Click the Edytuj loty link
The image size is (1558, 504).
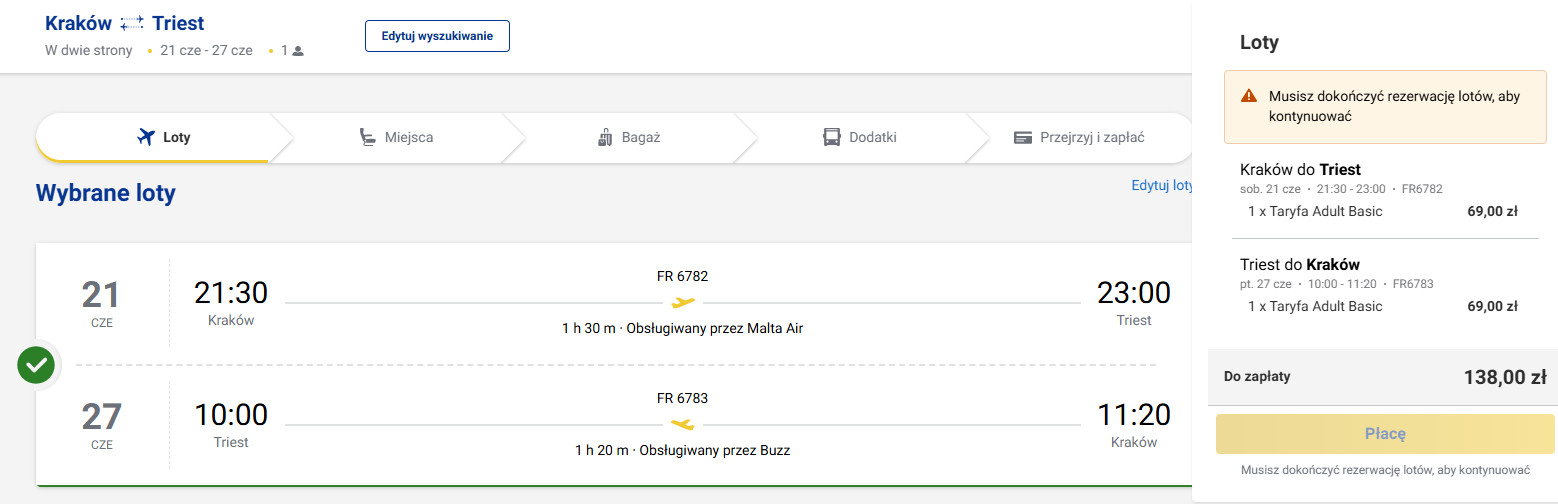(1162, 185)
